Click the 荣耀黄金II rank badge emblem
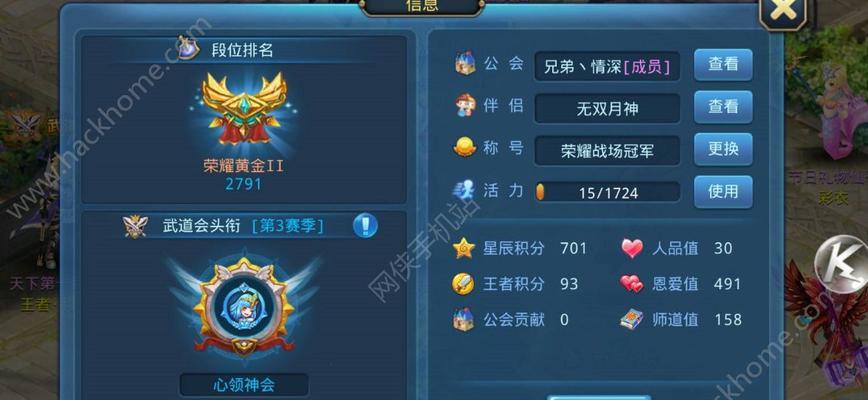This screenshot has width=868, height=400. point(244,108)
